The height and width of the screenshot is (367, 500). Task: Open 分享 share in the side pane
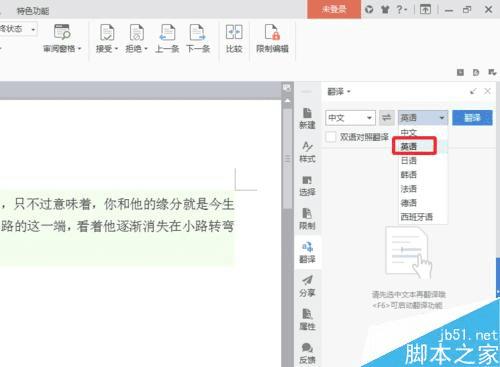point(307,286)
